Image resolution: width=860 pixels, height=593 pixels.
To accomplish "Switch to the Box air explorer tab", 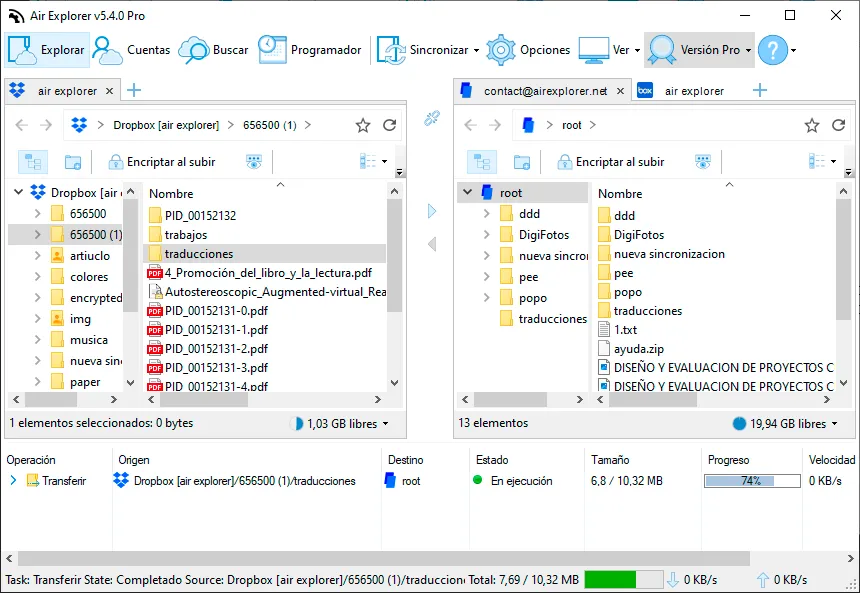I will pyautogui.click(x=683, y=91).
